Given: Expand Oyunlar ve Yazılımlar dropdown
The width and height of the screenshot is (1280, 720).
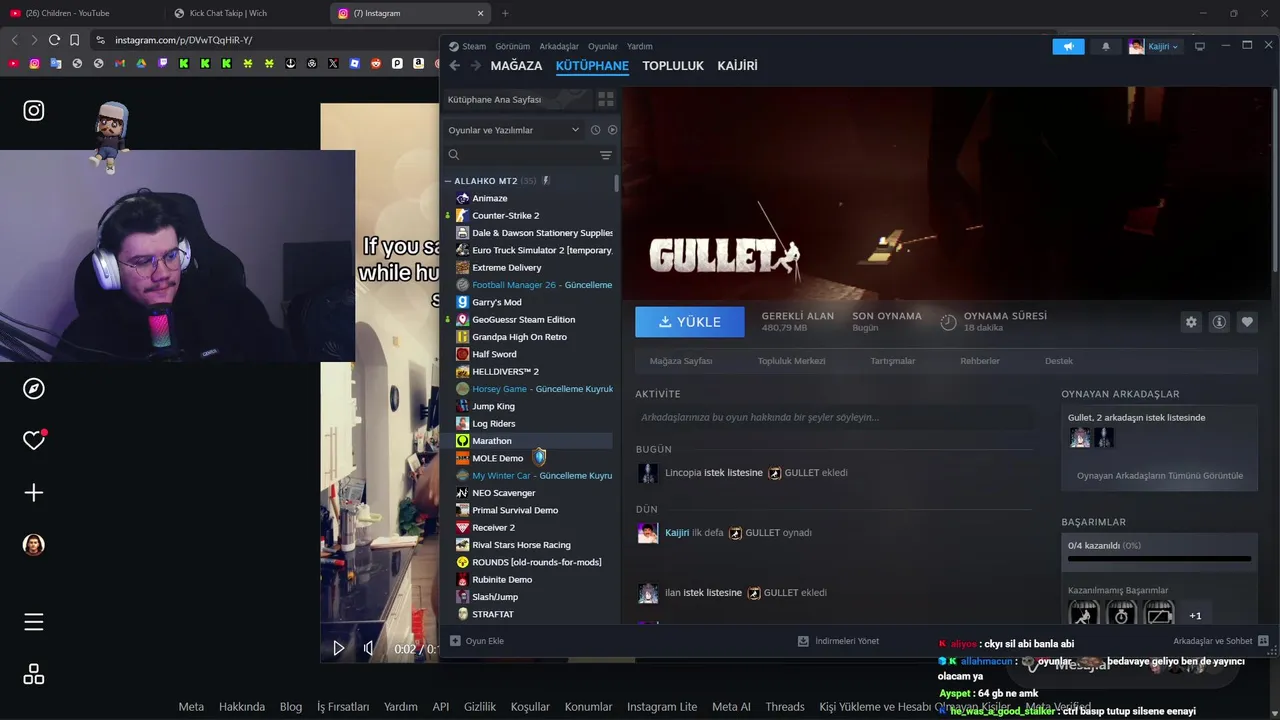Looking at the screenshot, I should coord(513,130).
